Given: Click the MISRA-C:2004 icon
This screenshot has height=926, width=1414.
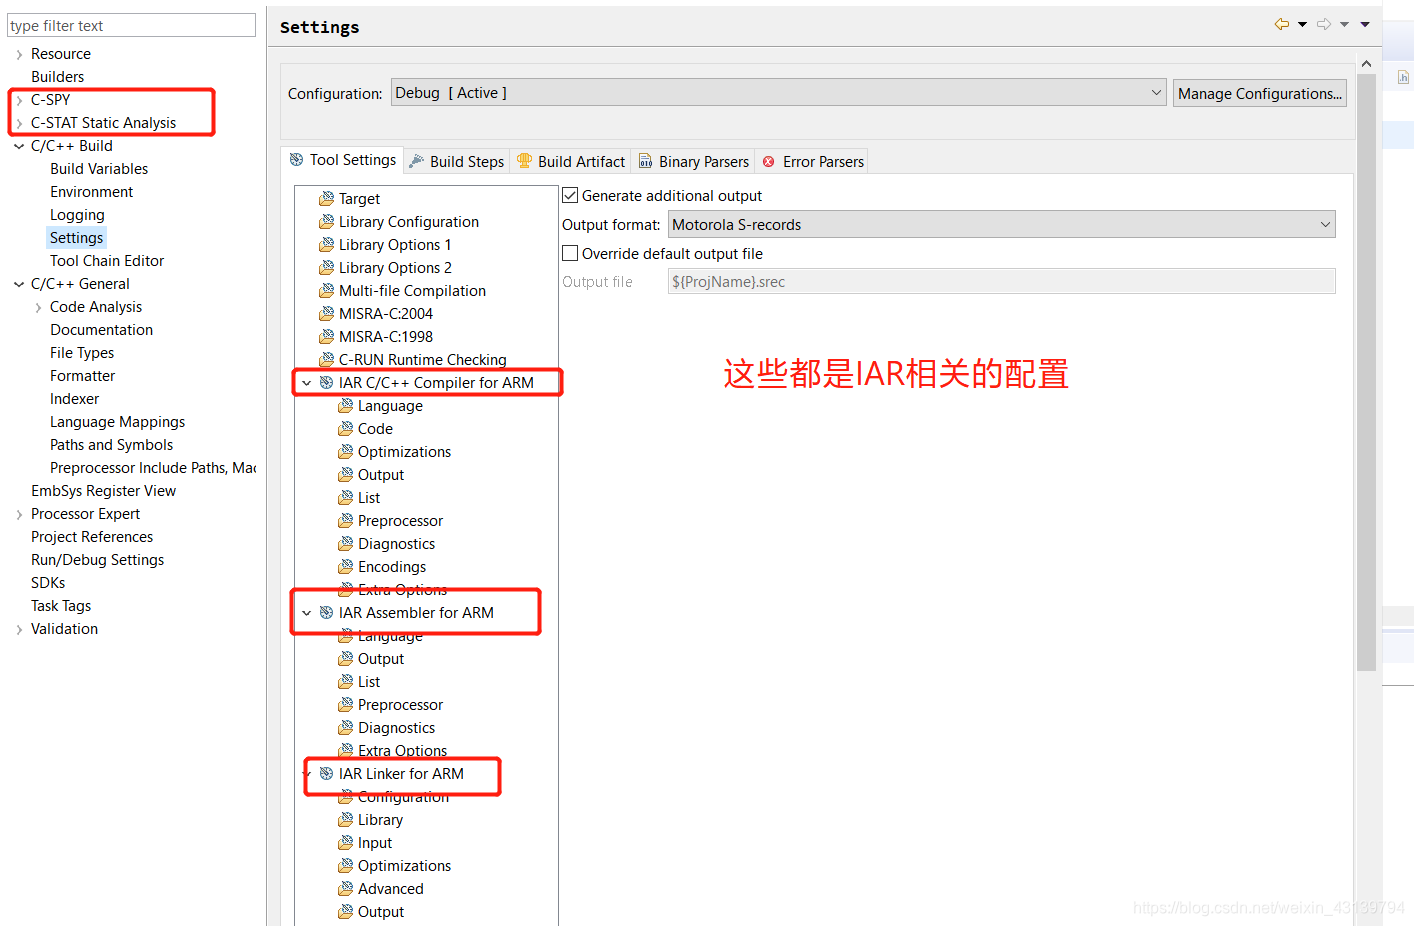Looking at the screenshot, I should 326,314.
